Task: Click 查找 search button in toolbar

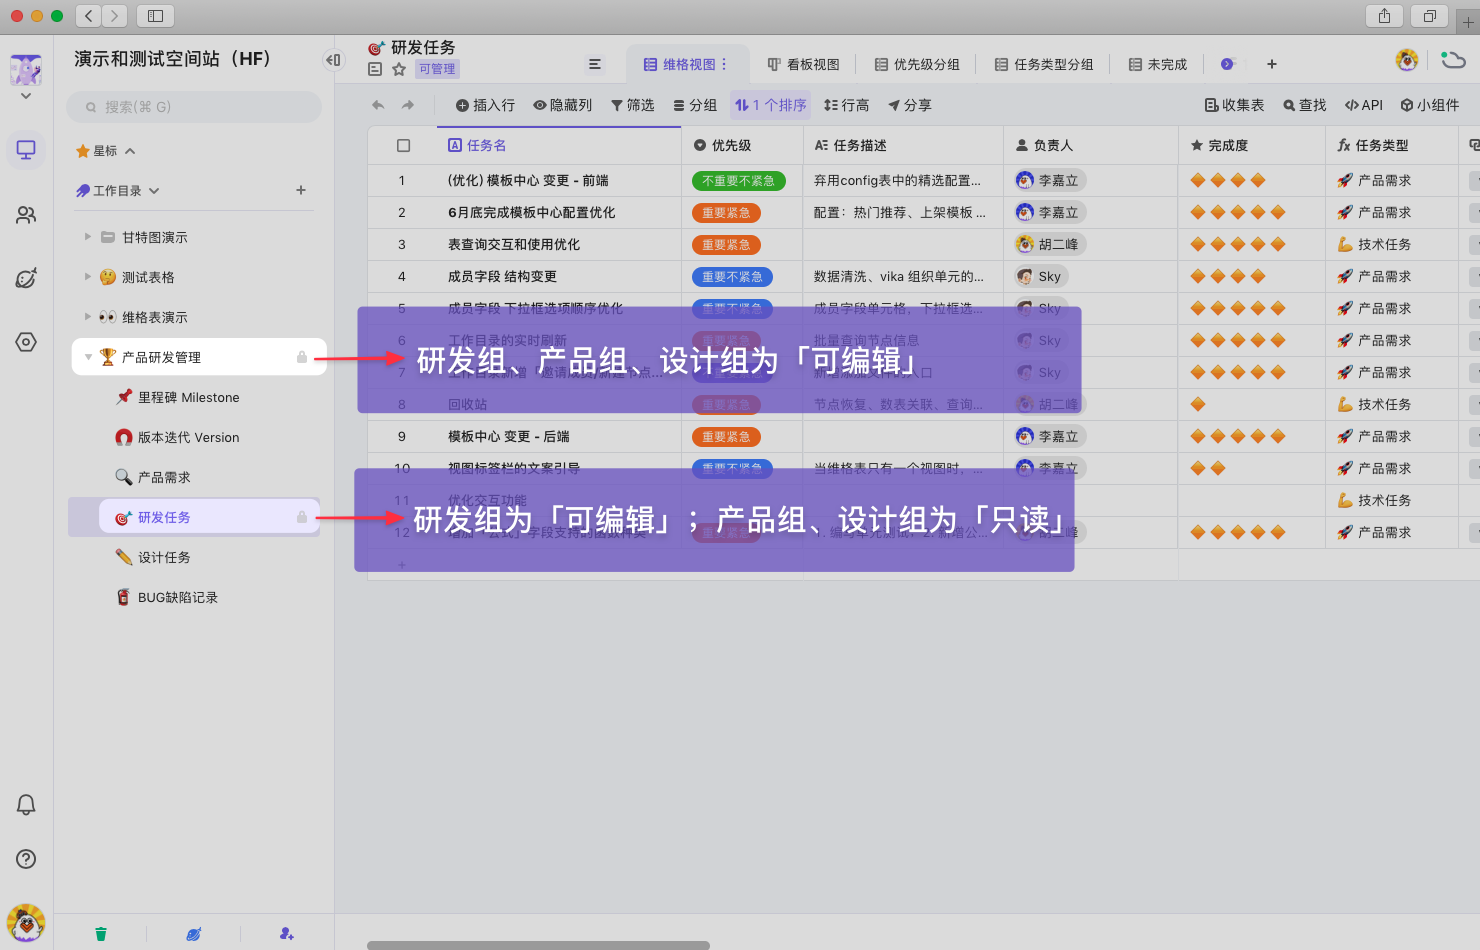Action: [1305, 105]
